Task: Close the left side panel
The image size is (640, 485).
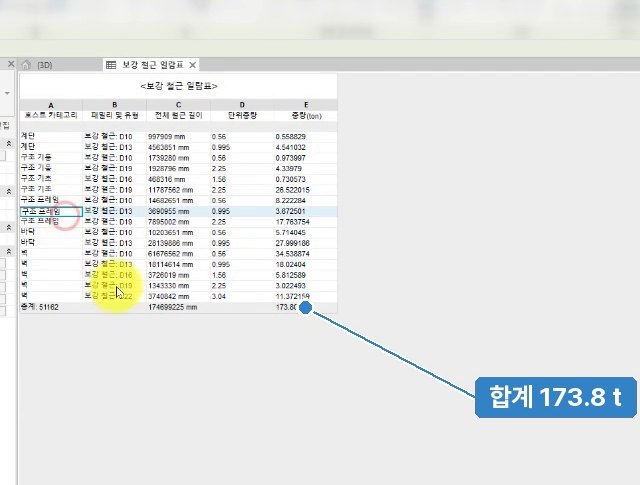Action: point(11,64)
